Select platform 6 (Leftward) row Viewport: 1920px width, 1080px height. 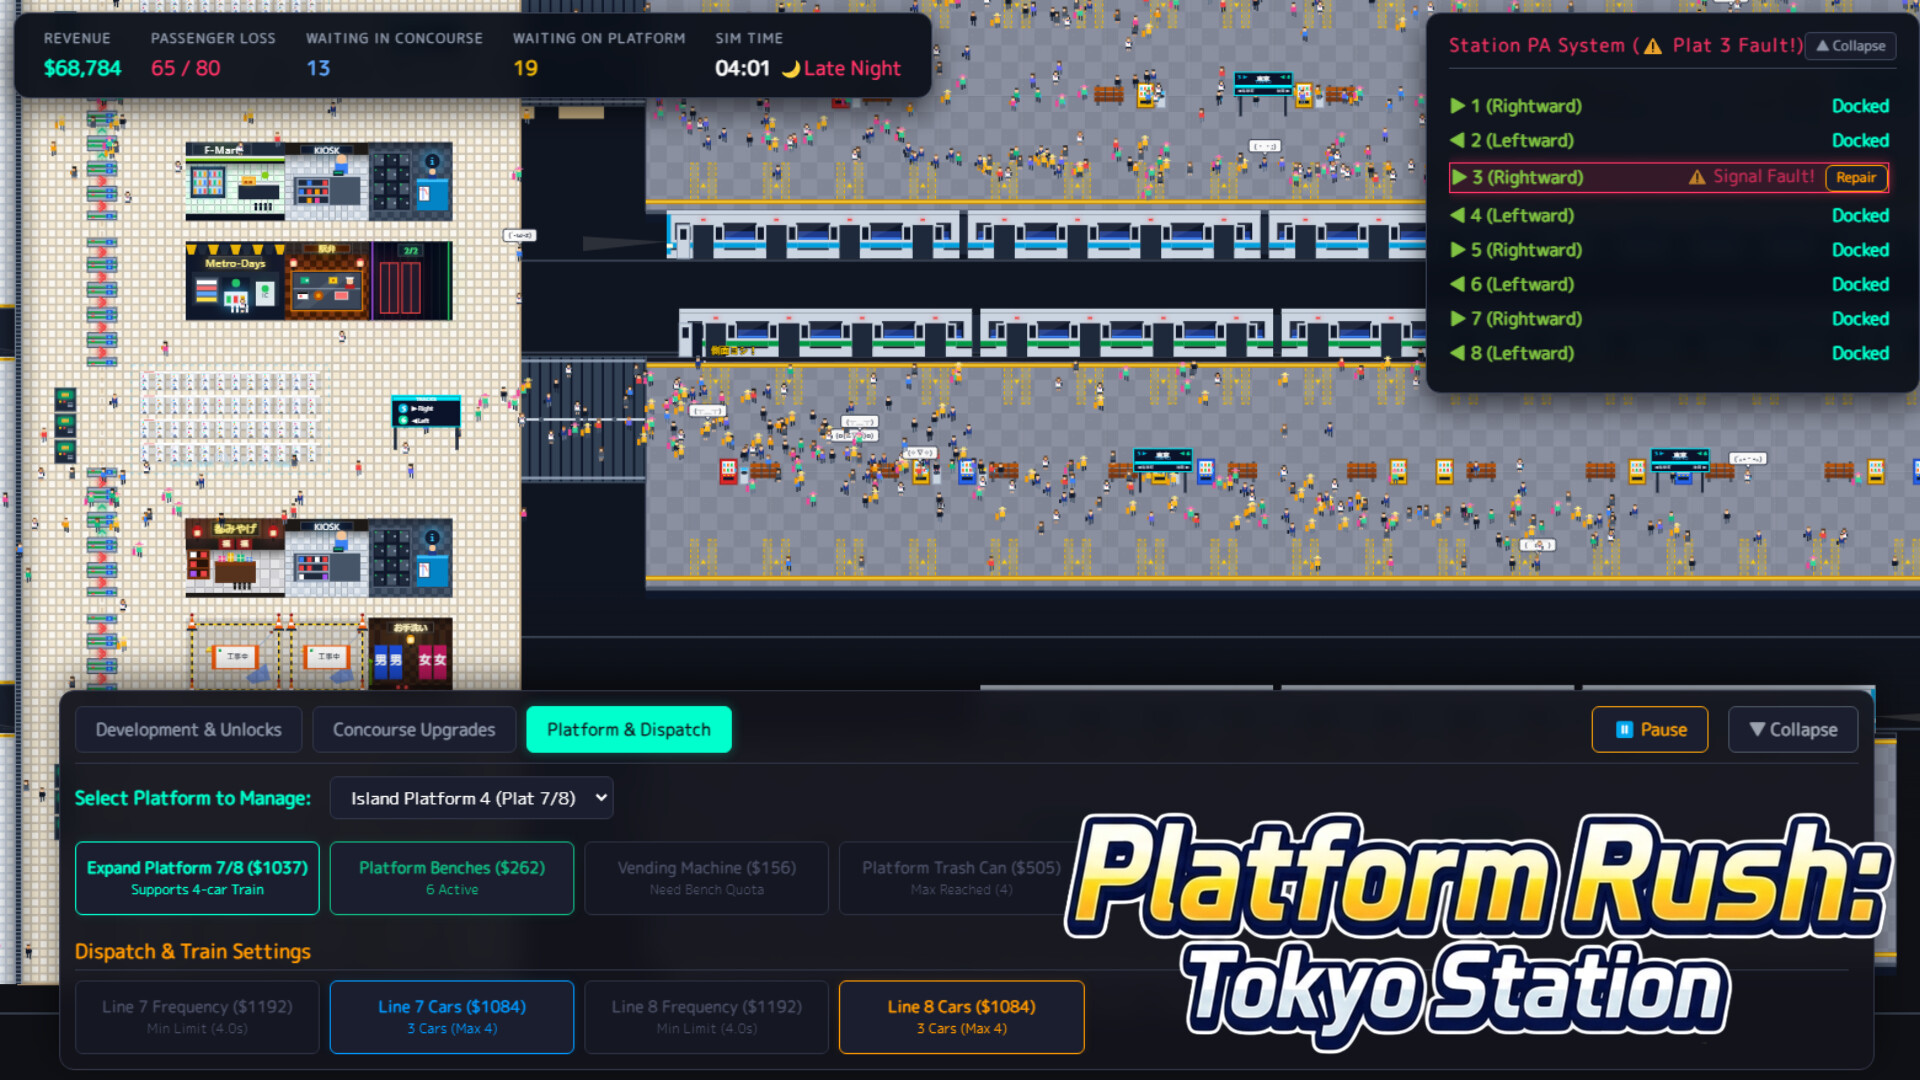click(1669, 285)
